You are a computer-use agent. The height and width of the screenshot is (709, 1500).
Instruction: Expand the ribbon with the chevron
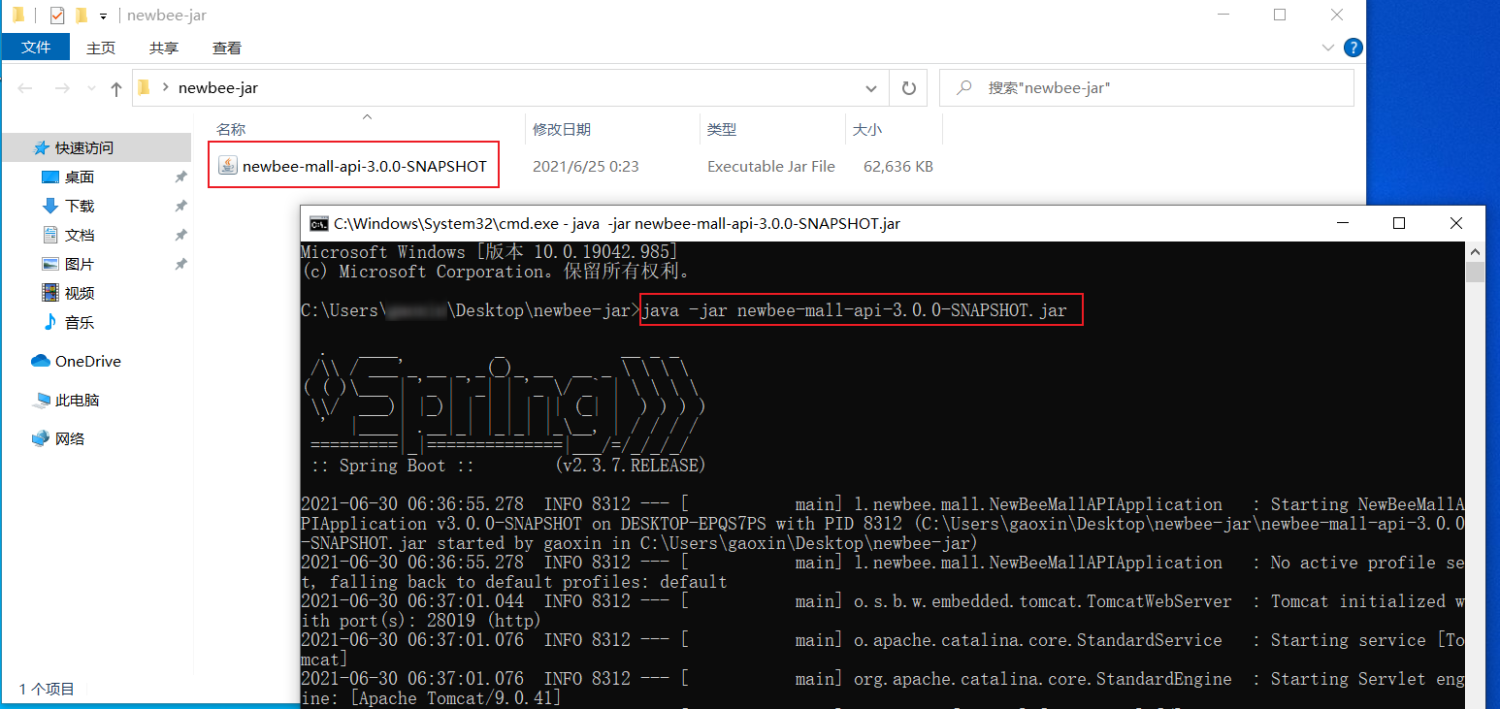(1328, 47)
